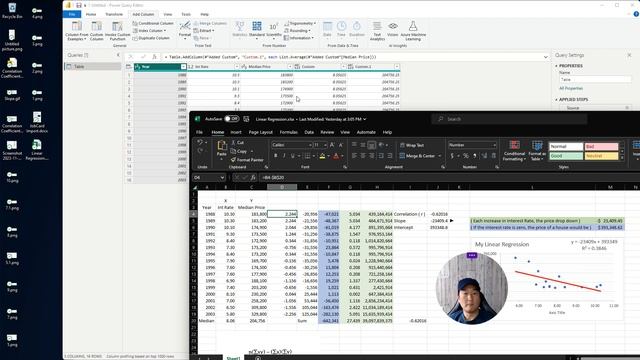
Task: Switch to the View tab in Power Query
Action: (x=168, y=14)
